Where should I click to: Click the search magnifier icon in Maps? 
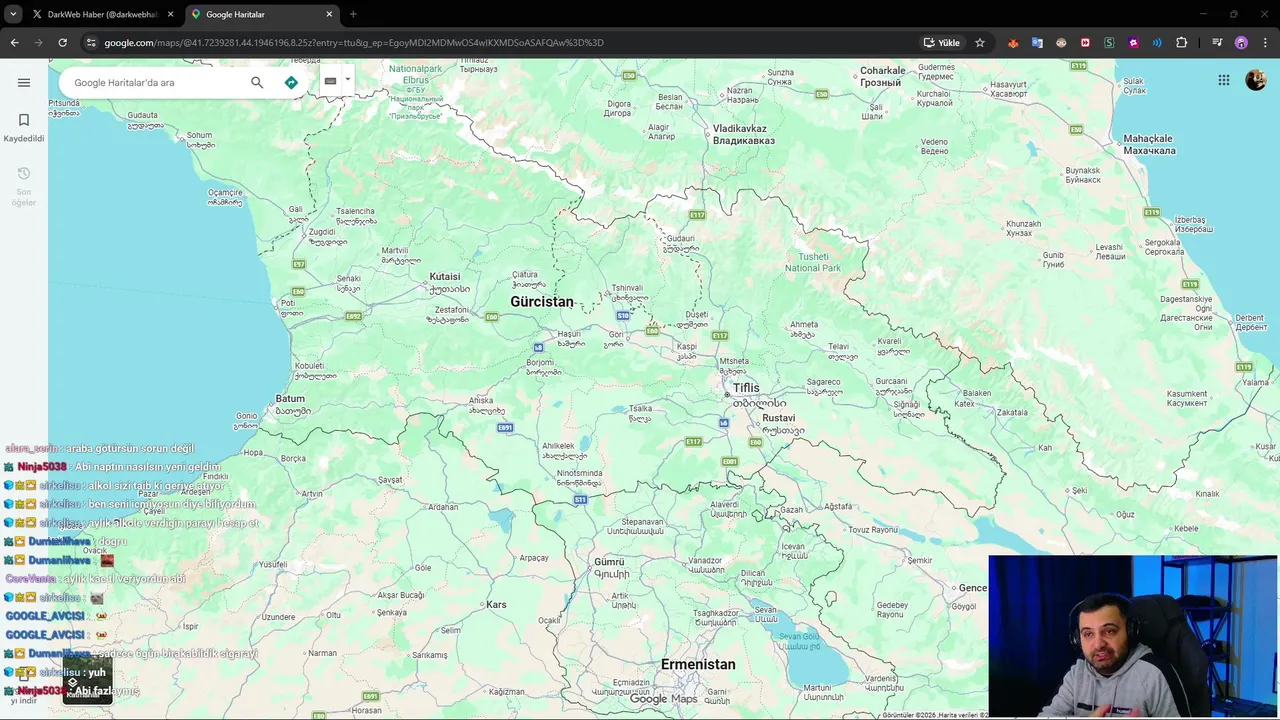coord(257,82)
